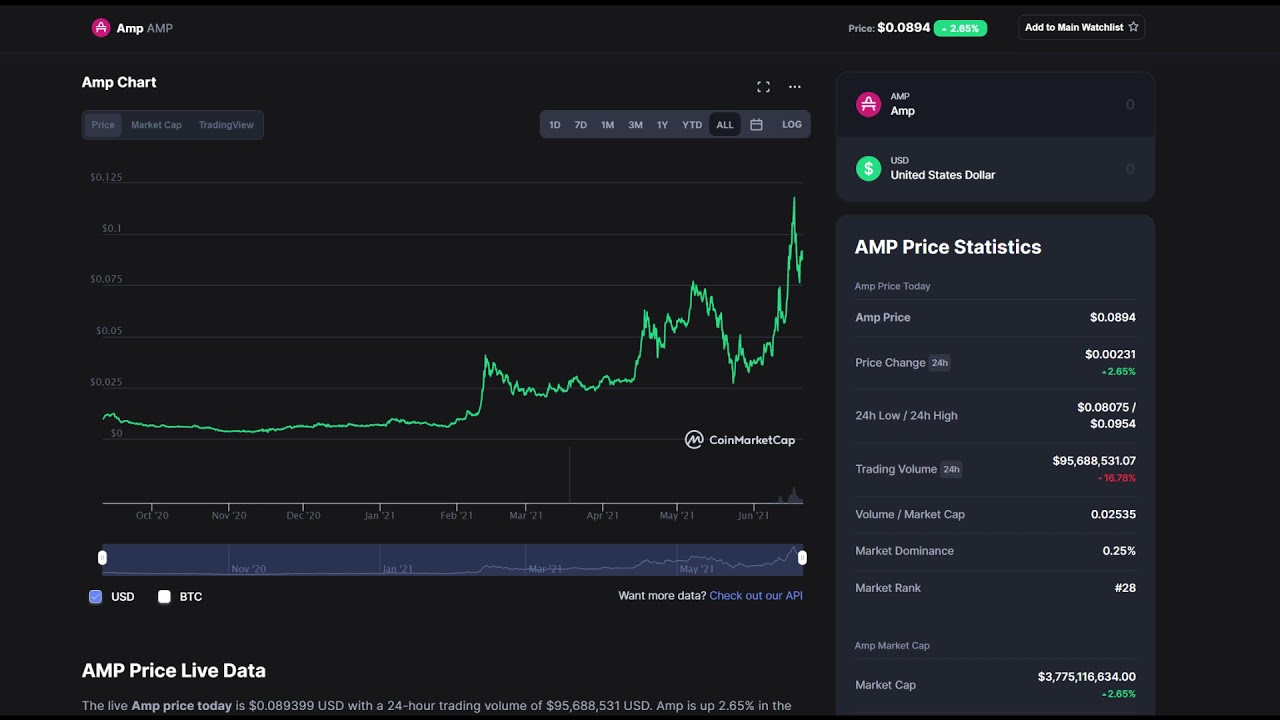Image resolution: width=1280 pixels, height=720 pixels.
Task: Open the chart three-dot more options
Action: point(795,87)
